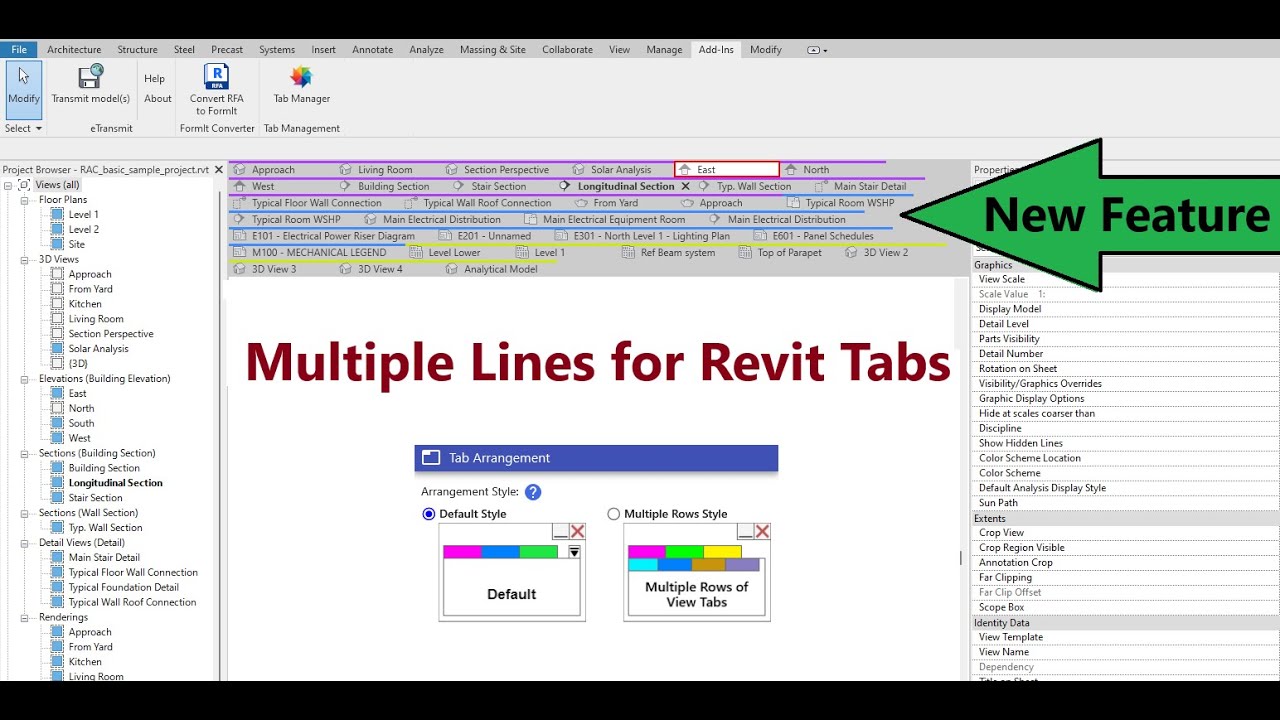Collapse Sections (Wall Section) node
Viewport: 1280px width, 720px height.
point(24,513)
